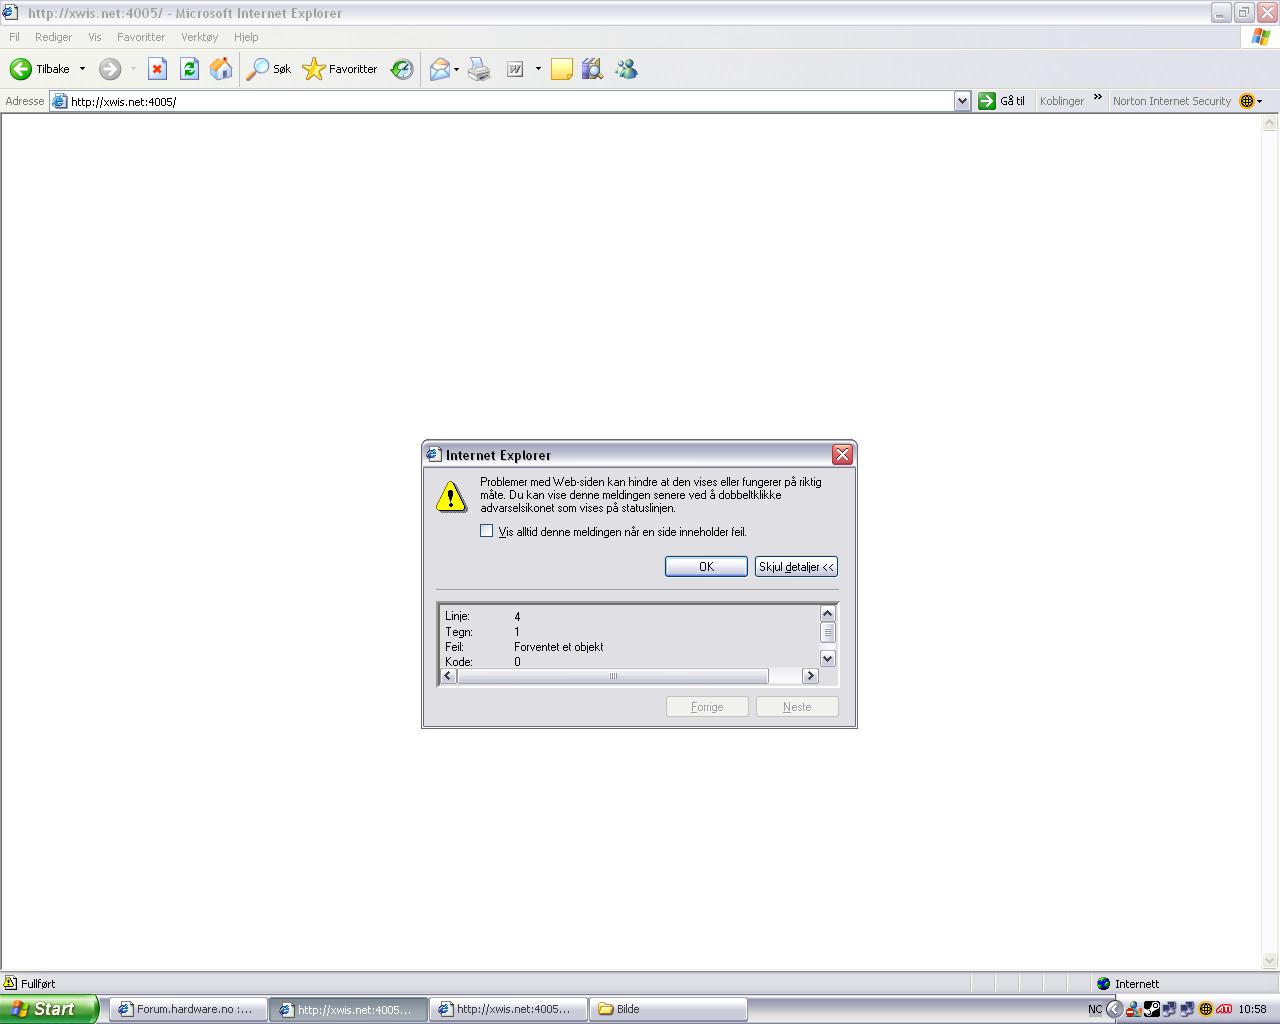
Task: Click the green Tilbake back arrow
Action: coord(21,69)
